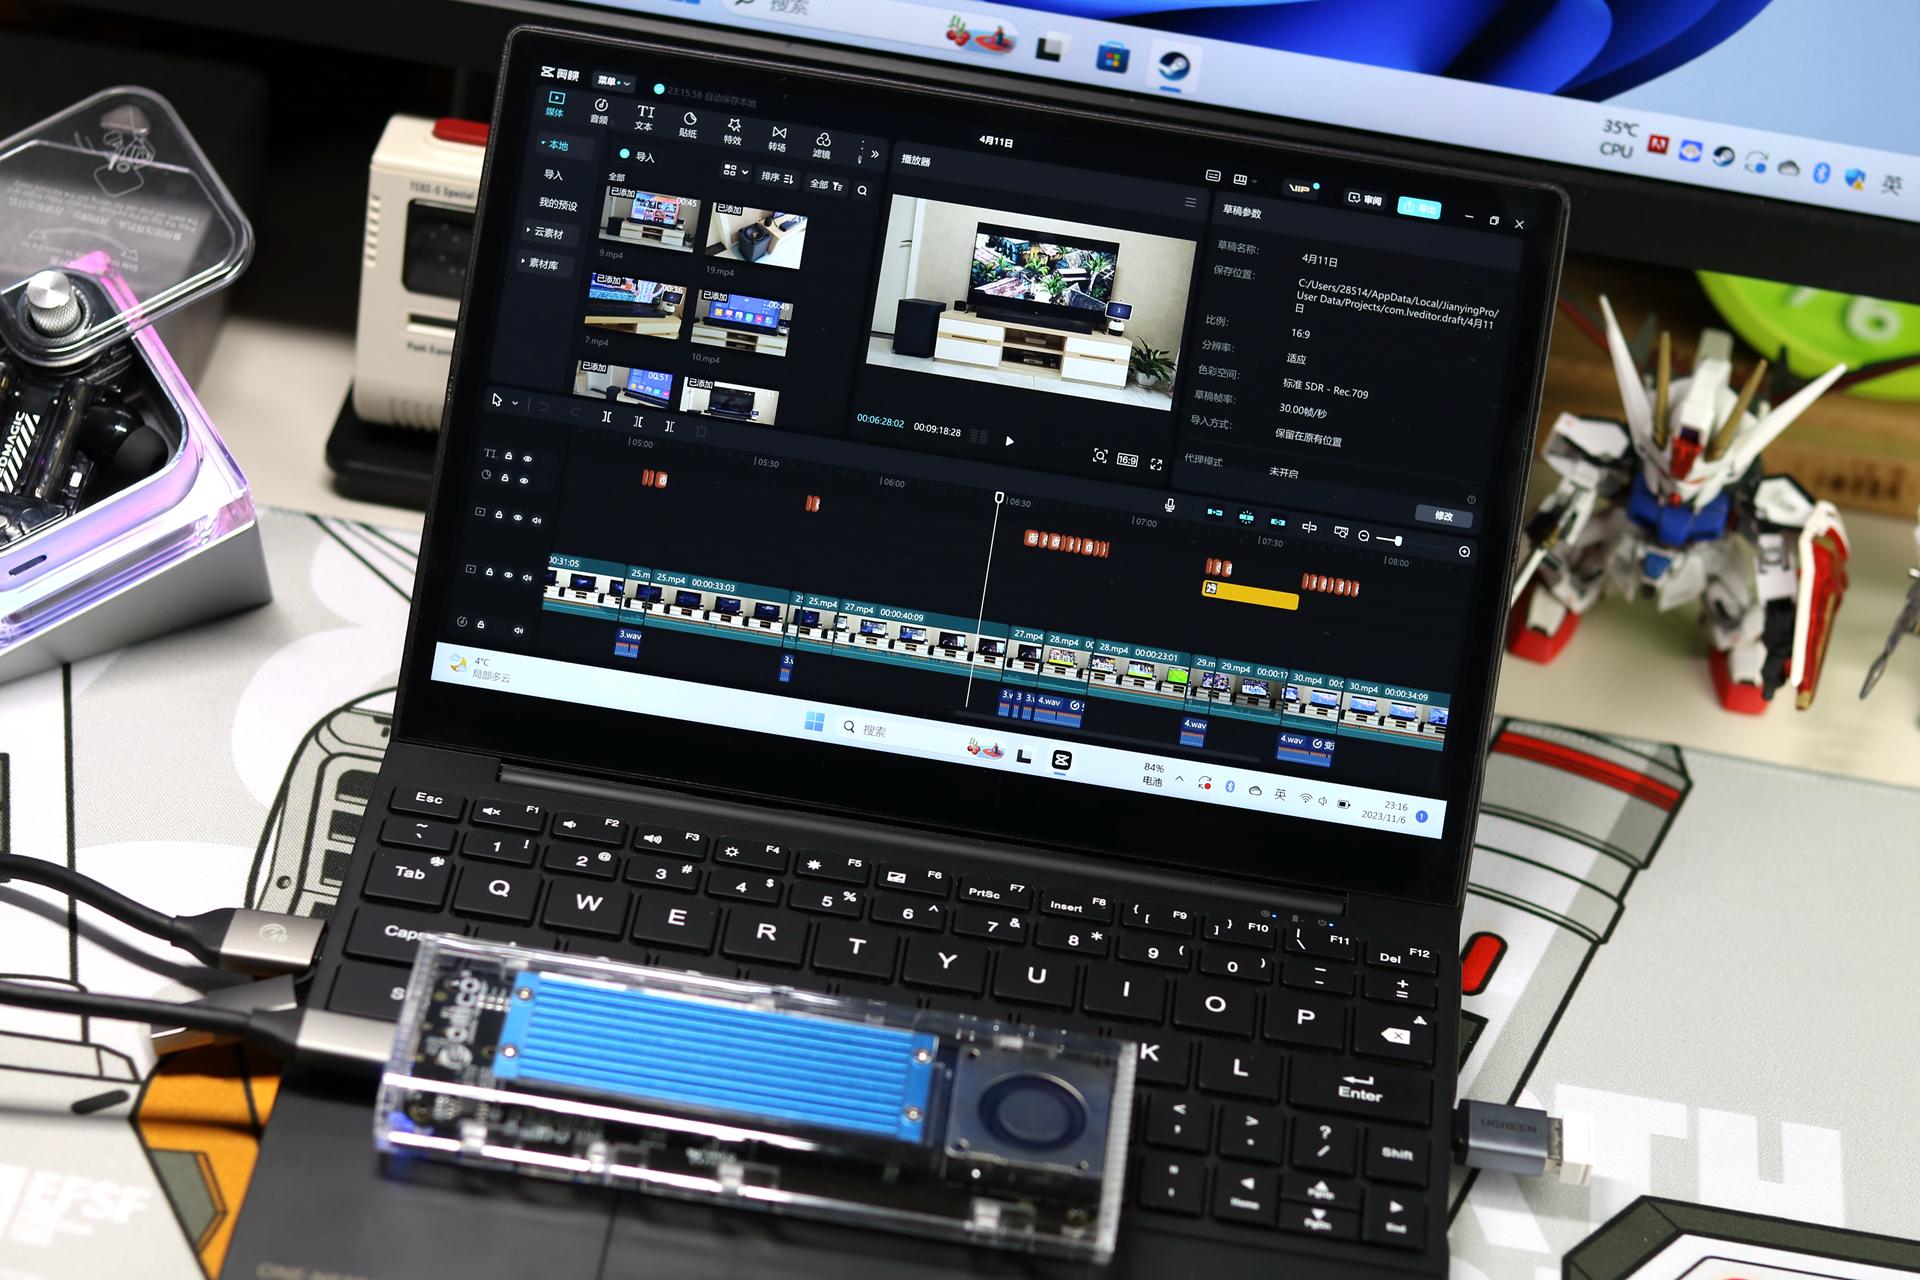Open the 媒体 (Media) tab
The width and height of the screenshot is (1920, 1280).
pos(555,104)
